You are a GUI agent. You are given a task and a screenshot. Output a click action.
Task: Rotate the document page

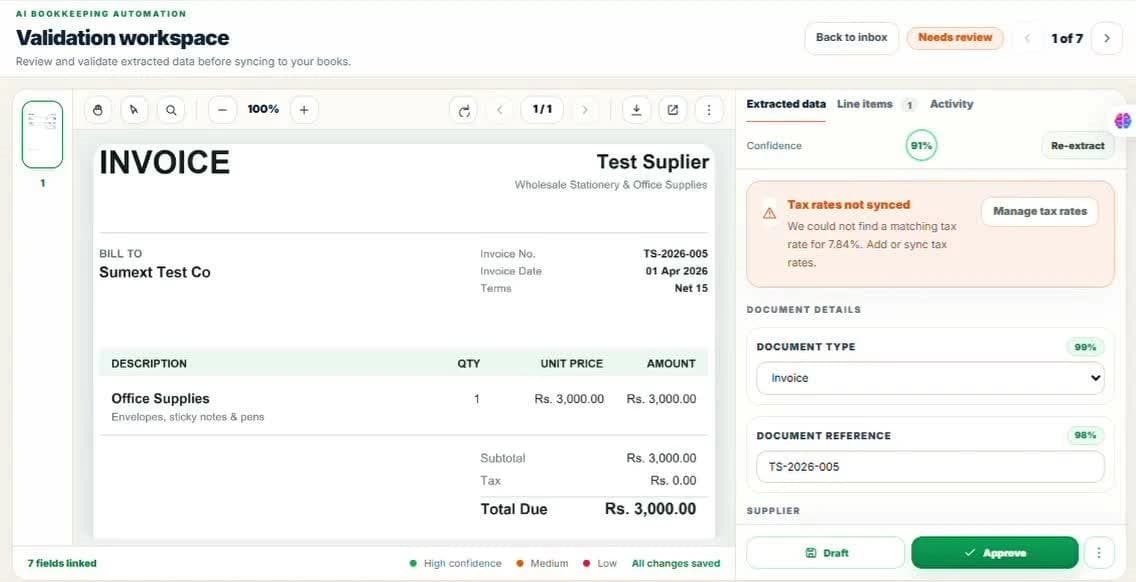click(x=464, y=110)
